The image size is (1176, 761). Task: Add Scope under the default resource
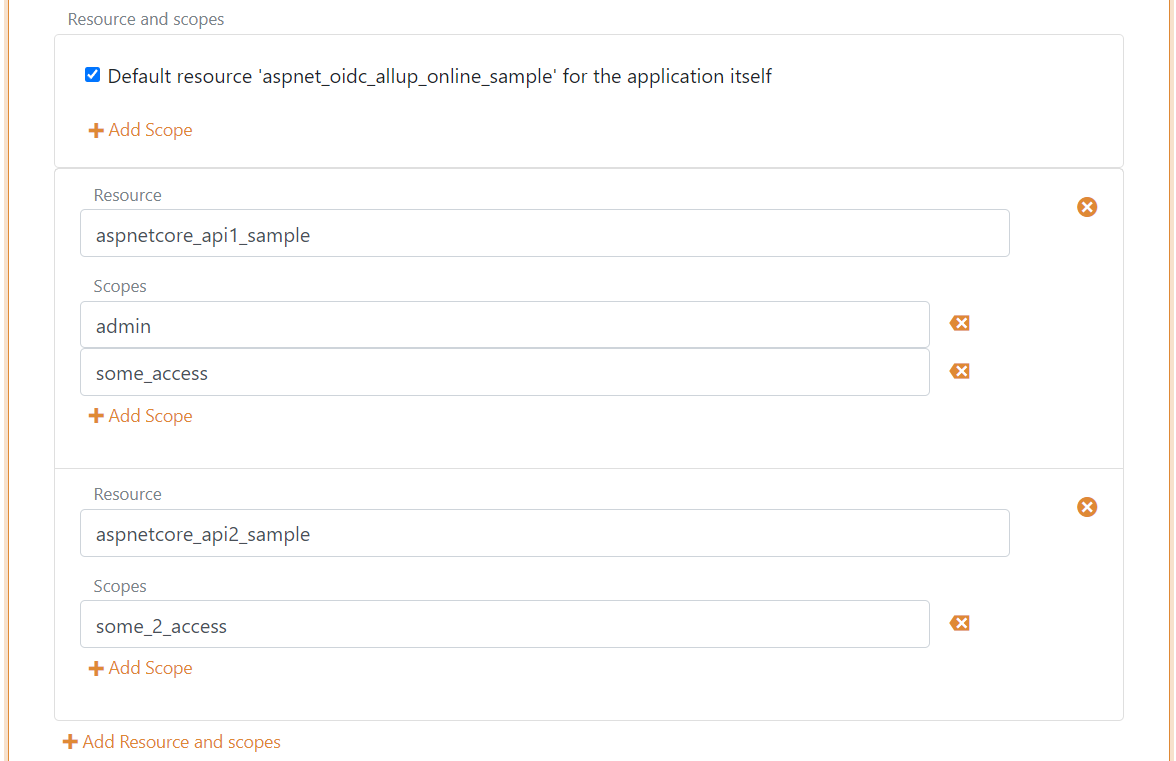tap(141, 130)
